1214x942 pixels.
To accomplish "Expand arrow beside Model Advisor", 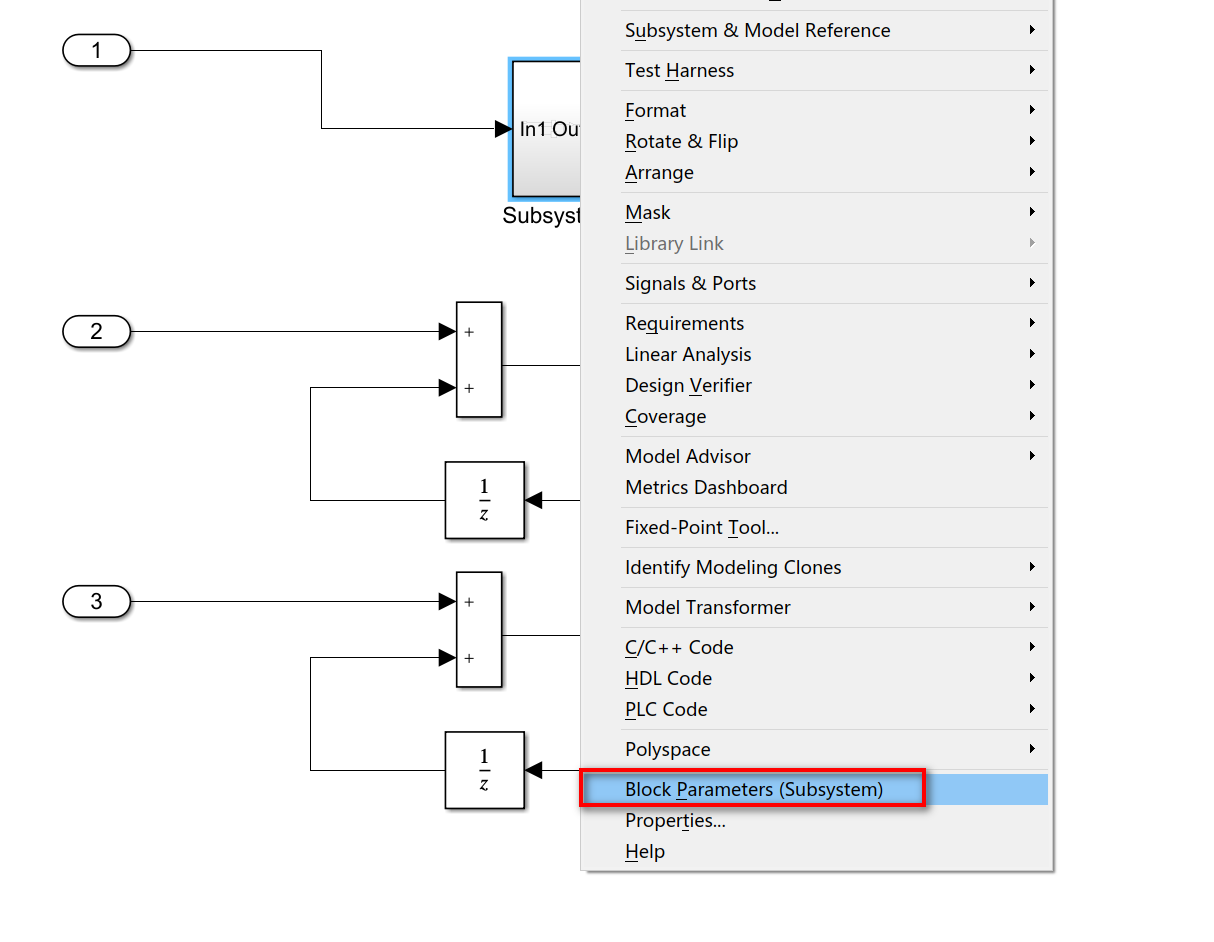I will 1032,456.
